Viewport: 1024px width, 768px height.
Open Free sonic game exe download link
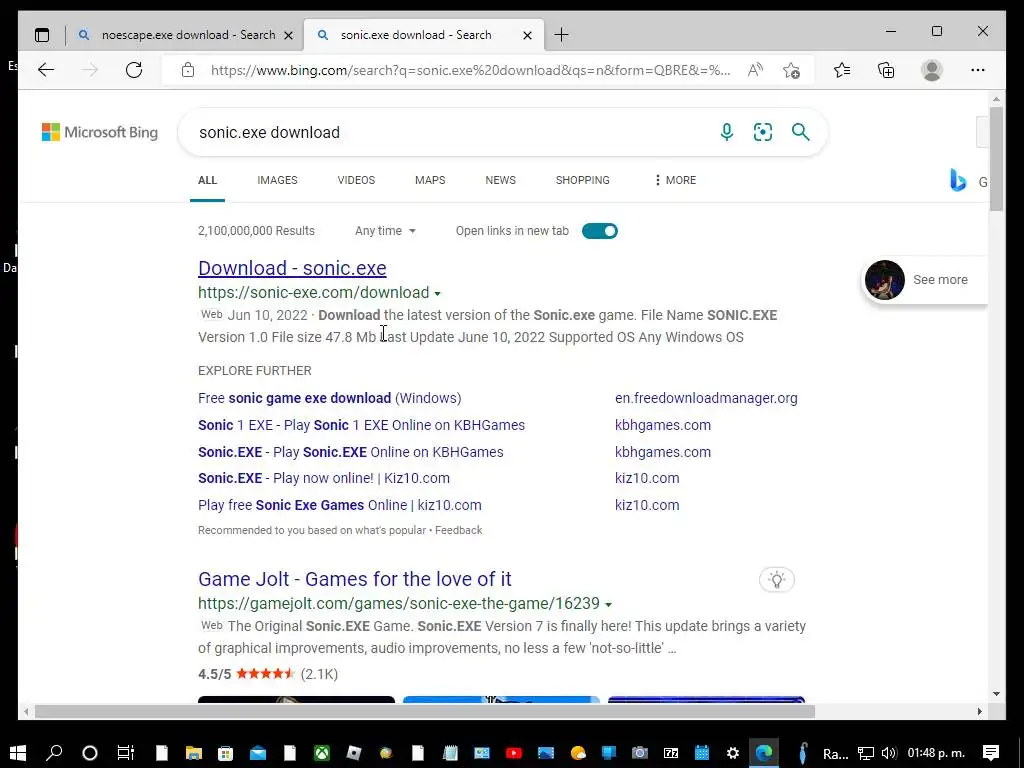(329, 398)
